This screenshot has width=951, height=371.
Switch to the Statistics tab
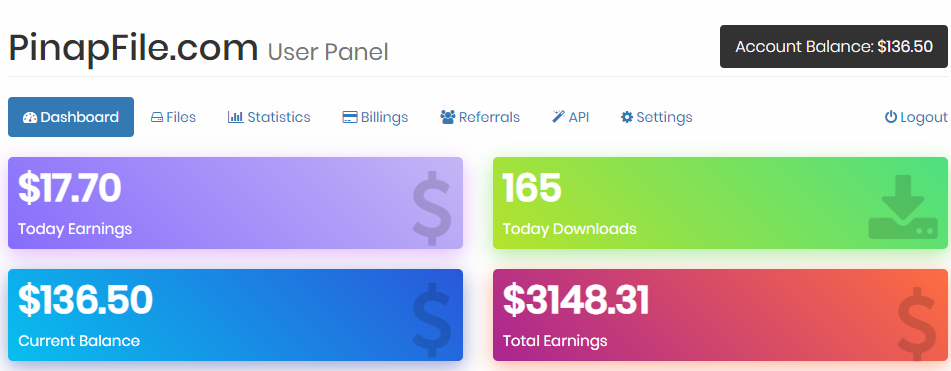(269, 117)
